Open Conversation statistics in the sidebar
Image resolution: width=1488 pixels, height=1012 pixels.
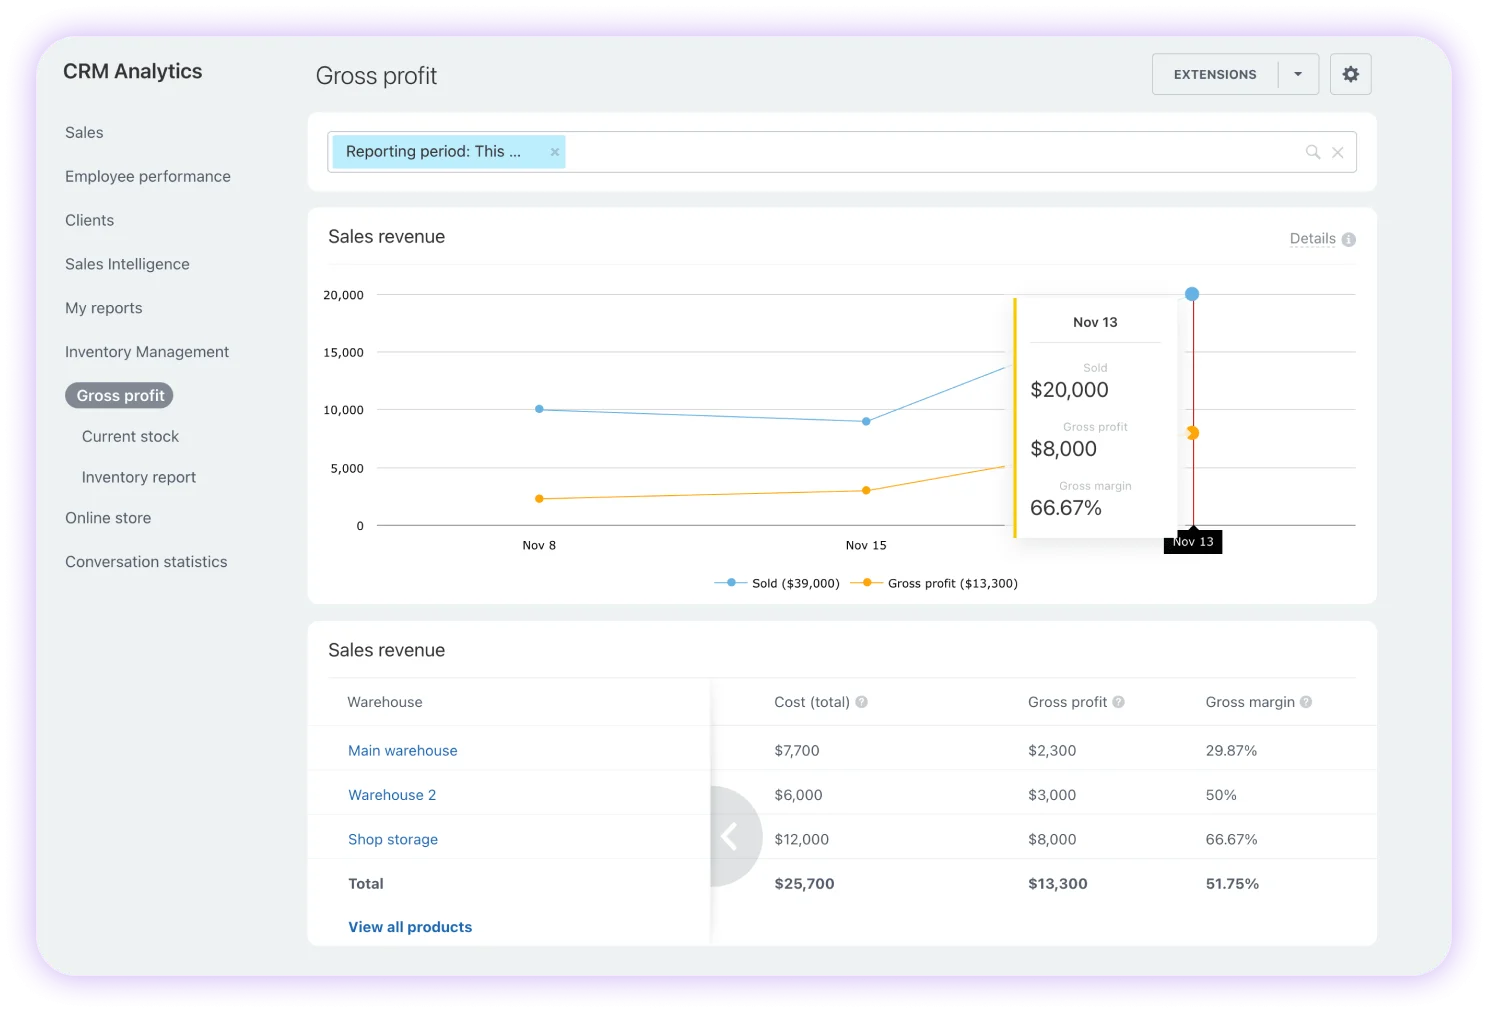146,561
